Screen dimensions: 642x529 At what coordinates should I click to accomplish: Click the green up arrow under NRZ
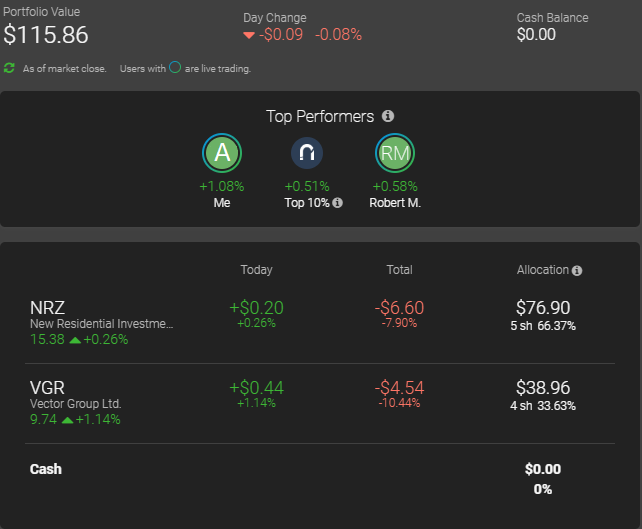[67, 339]
